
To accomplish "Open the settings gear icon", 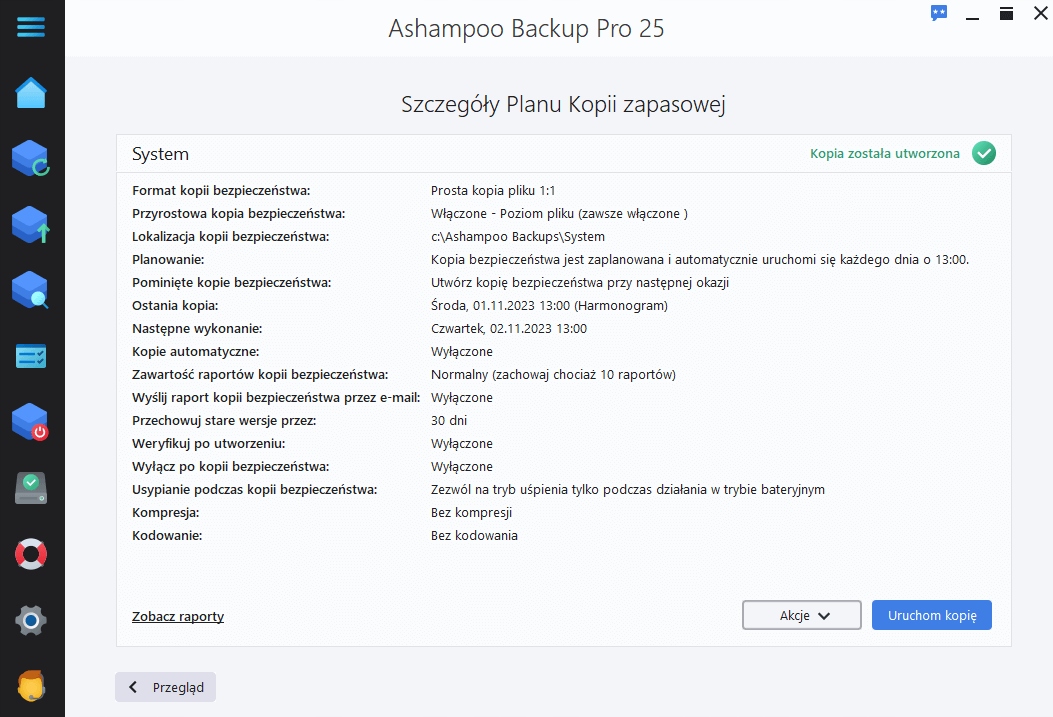I will pos(31,620).
